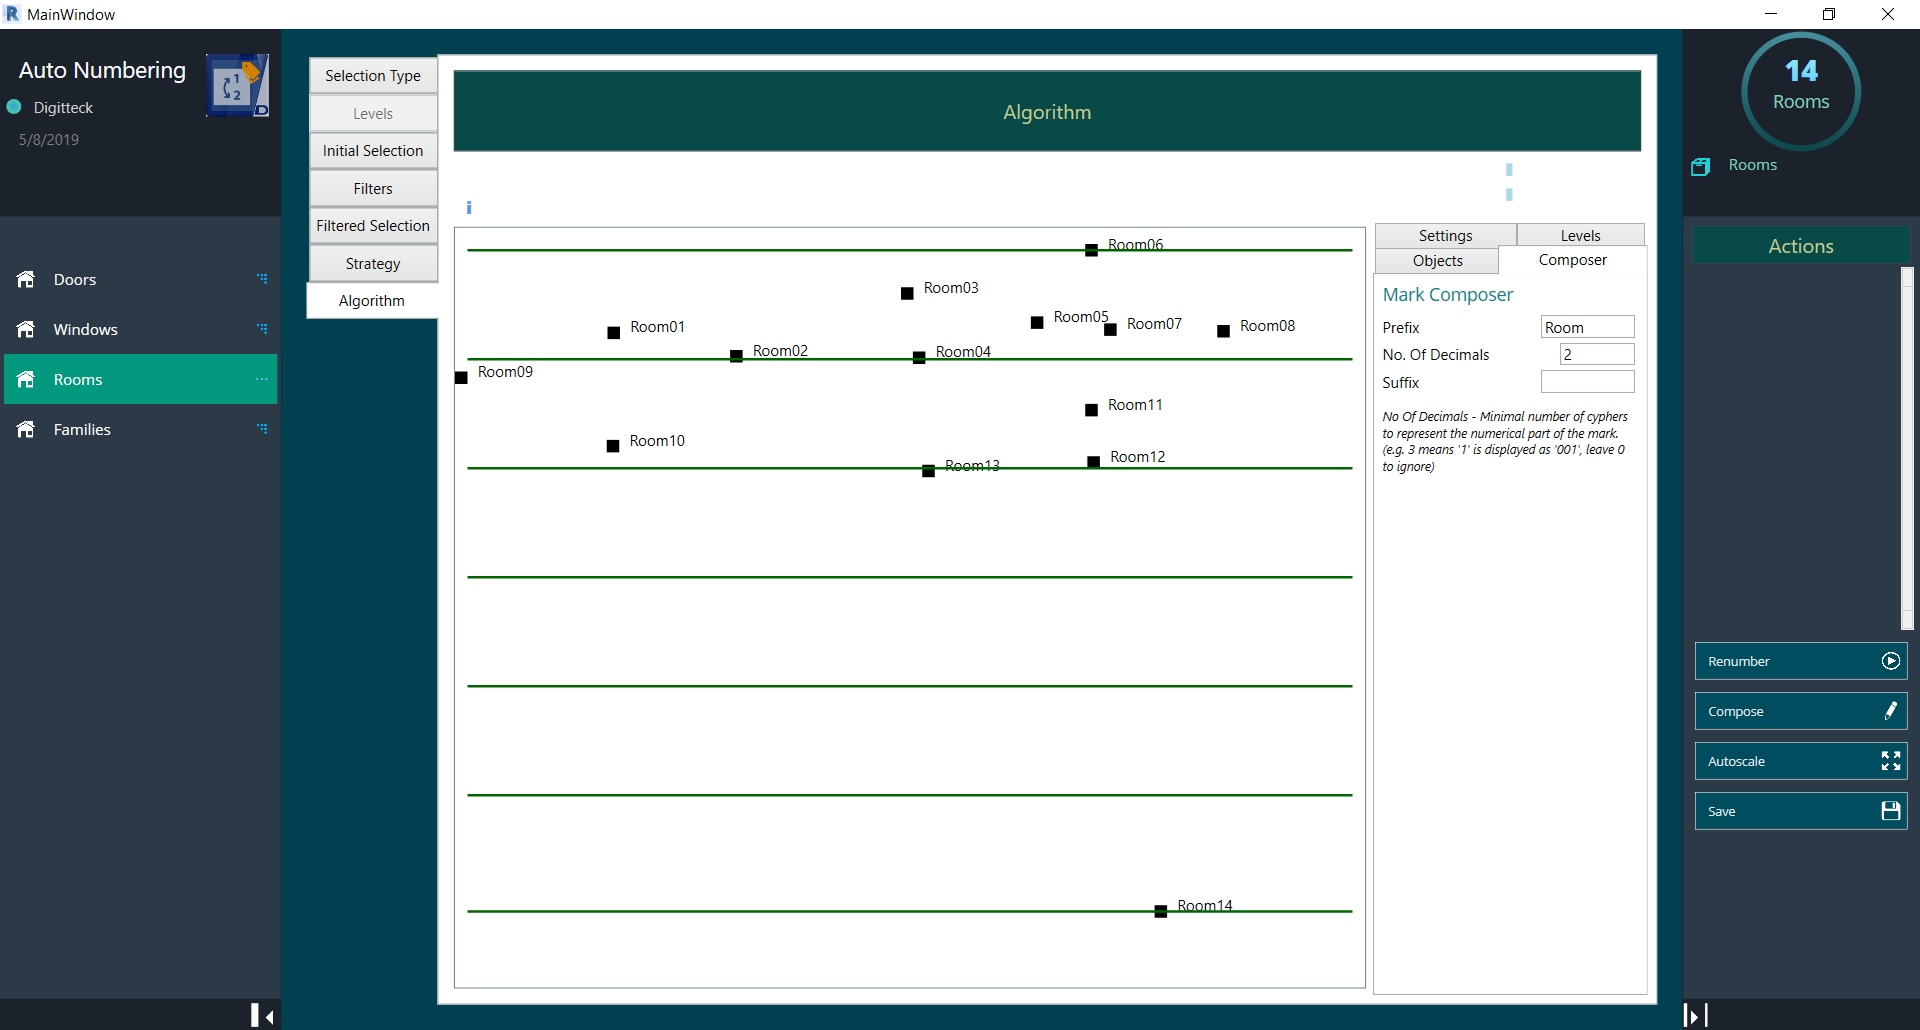Click the Save button
This screenshot has width=1920, height=1030.
pos(1801,811)
